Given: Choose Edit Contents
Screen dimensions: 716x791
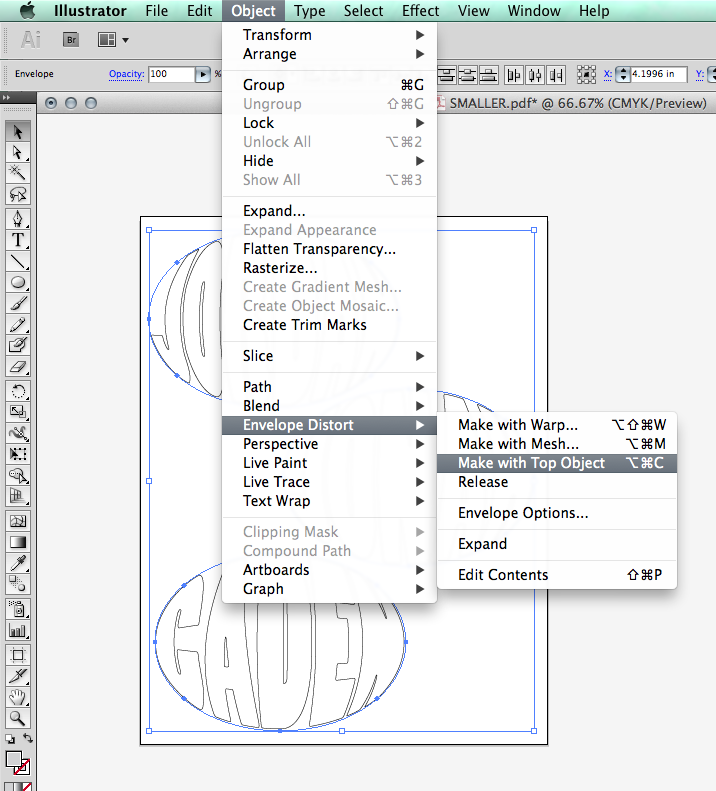Looking at the screenshot, I should pyautogui.click(x=557, y=575).
